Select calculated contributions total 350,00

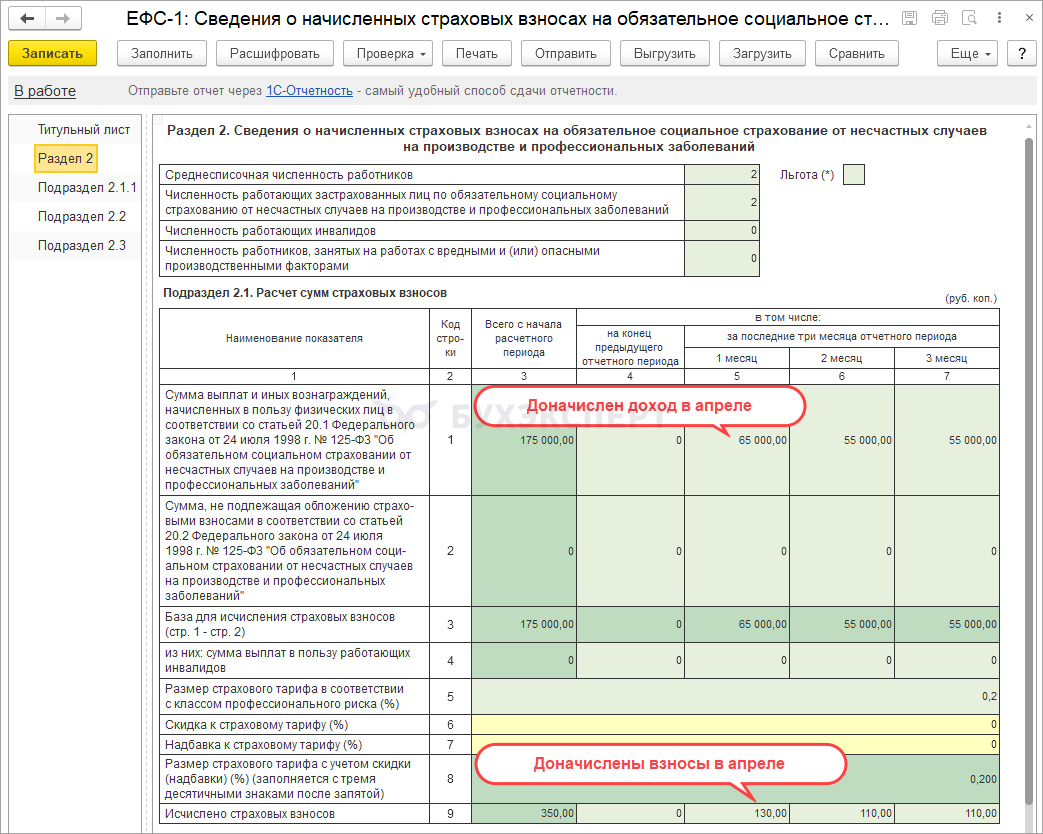pos(523,813)
